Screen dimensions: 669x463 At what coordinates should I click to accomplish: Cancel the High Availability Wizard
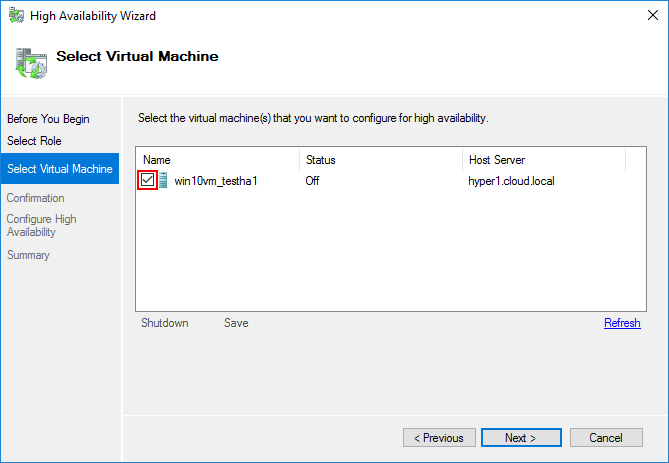[606, 438]
